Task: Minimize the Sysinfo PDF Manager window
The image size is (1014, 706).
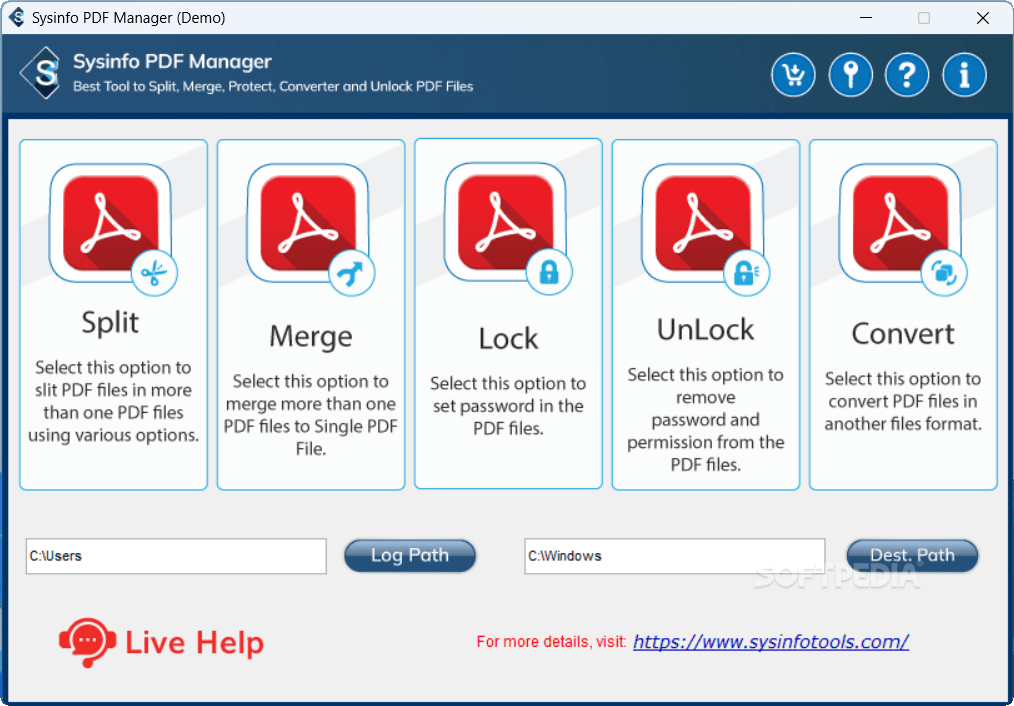Action: [x=865, y=17]
